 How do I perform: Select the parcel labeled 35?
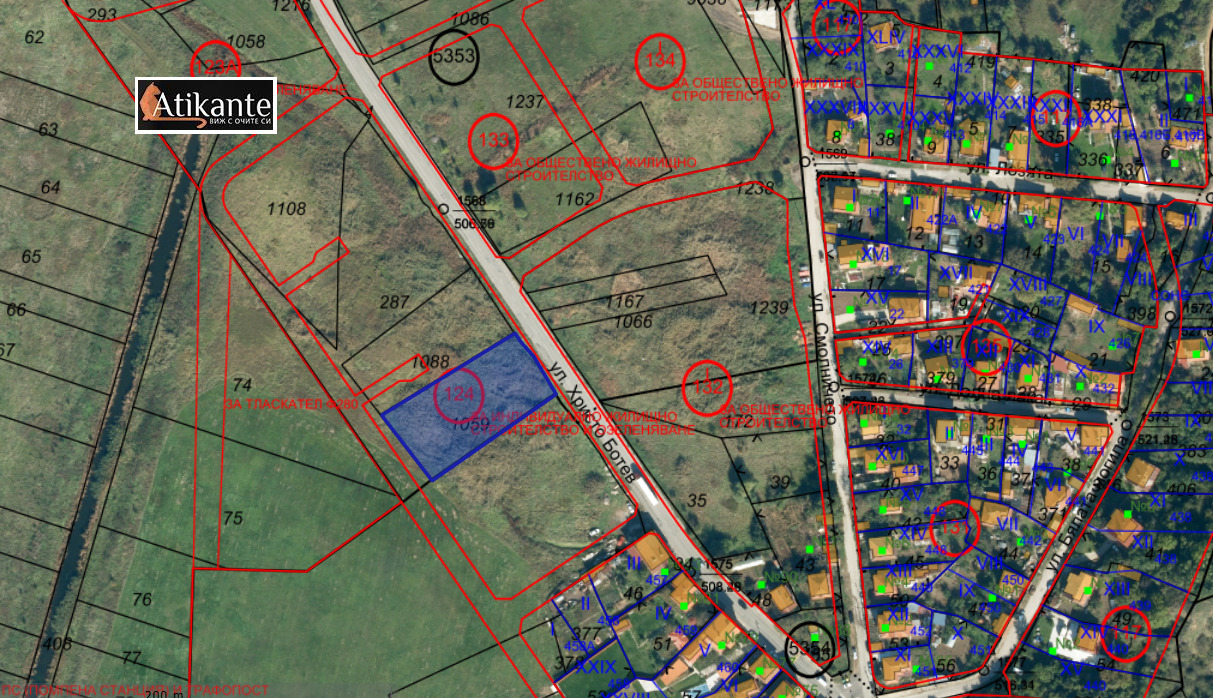[697, 501]
